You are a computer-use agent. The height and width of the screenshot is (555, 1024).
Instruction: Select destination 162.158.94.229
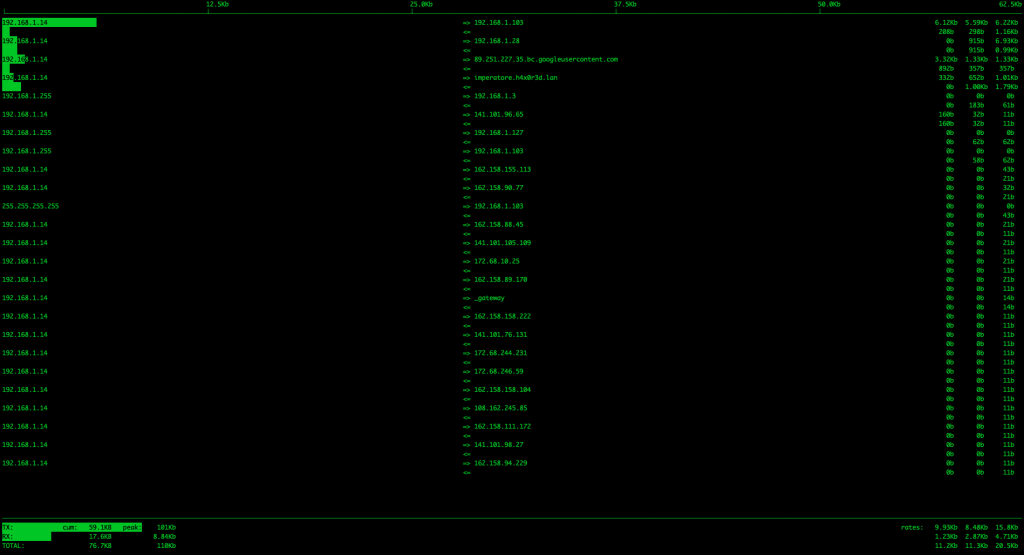pyautogui.click(x=500, y=463)
